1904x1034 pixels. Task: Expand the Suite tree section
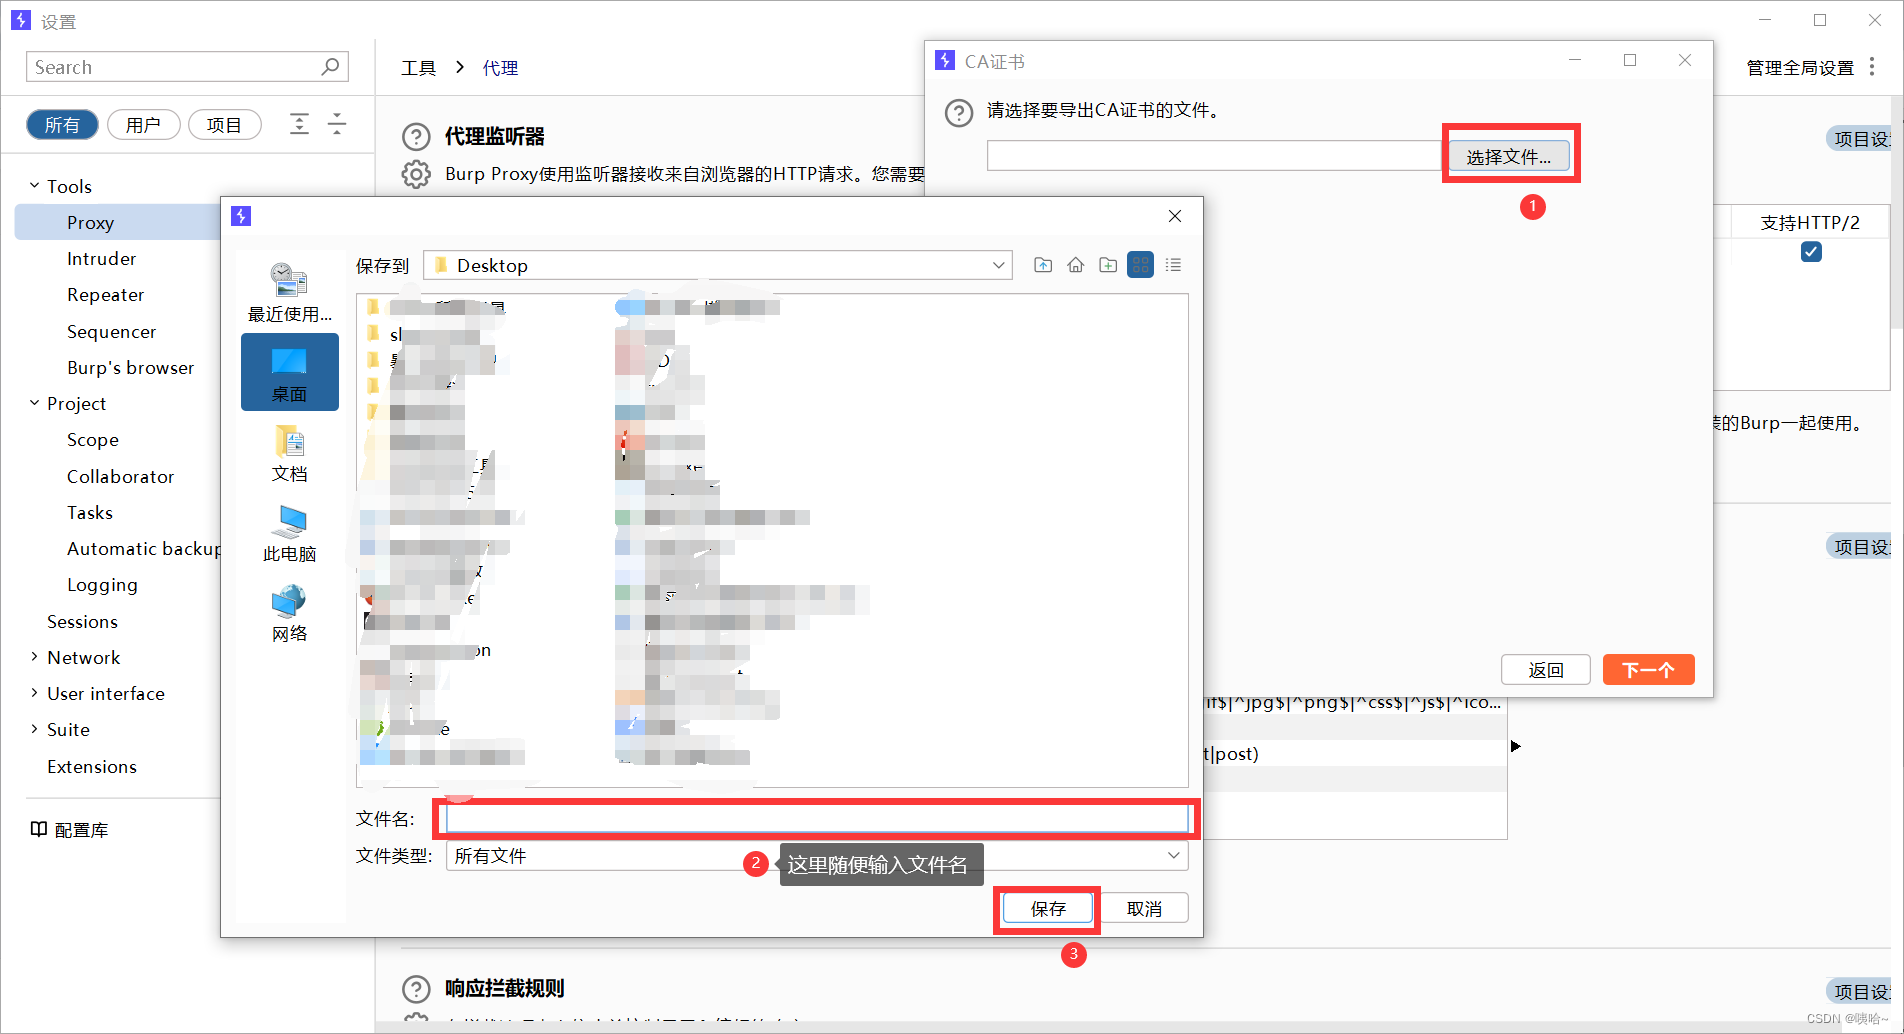click(34, 729)
